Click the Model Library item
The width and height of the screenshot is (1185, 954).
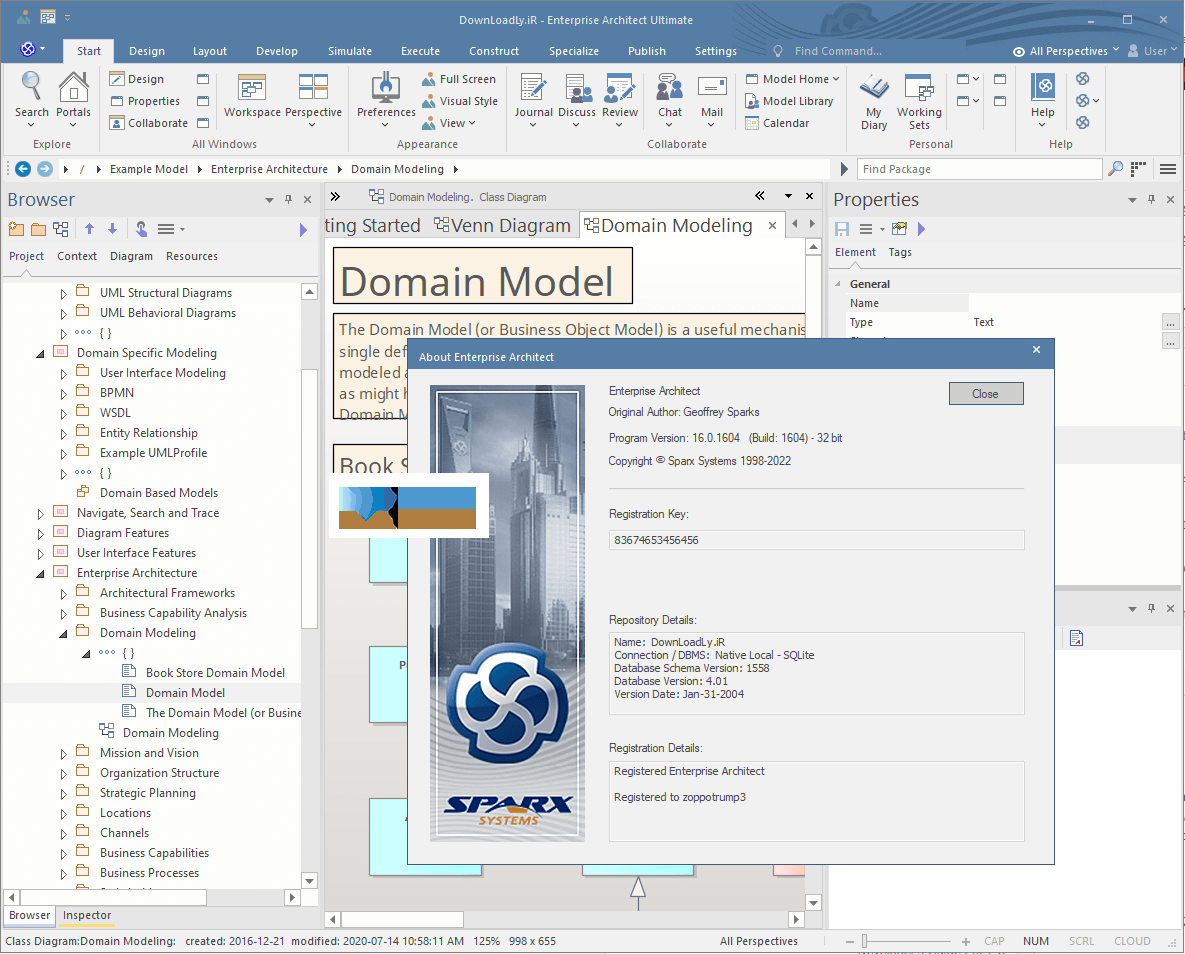789,101
